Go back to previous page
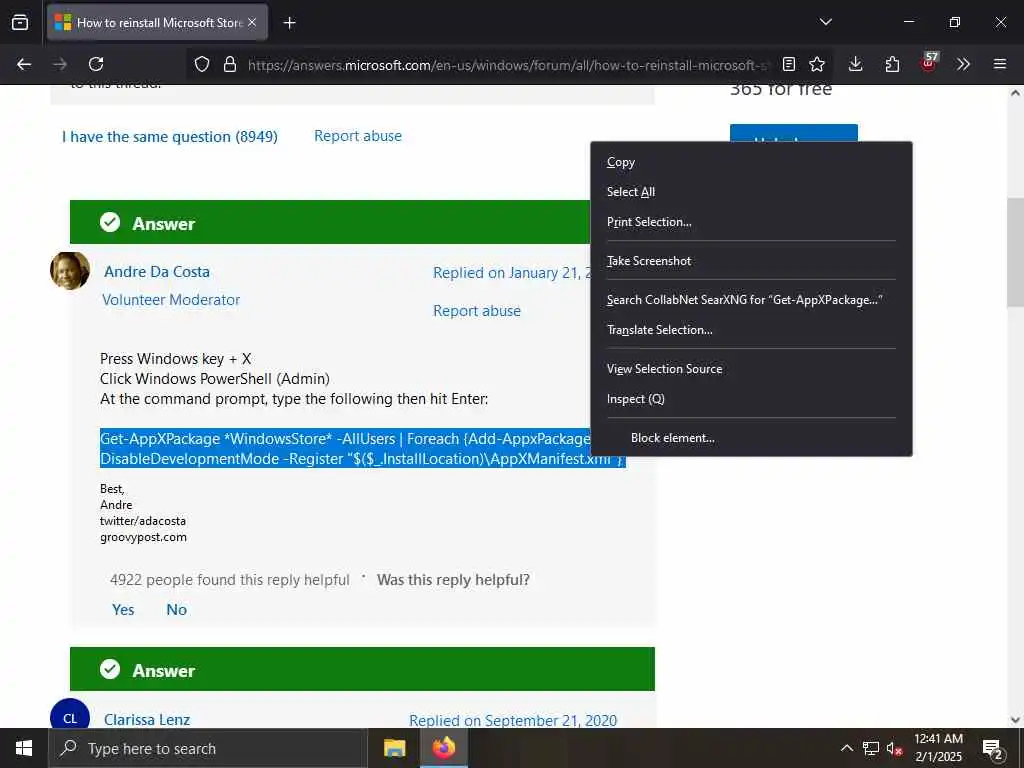The height and width of the screenshot is (768, 1024). tap(24, 64)
